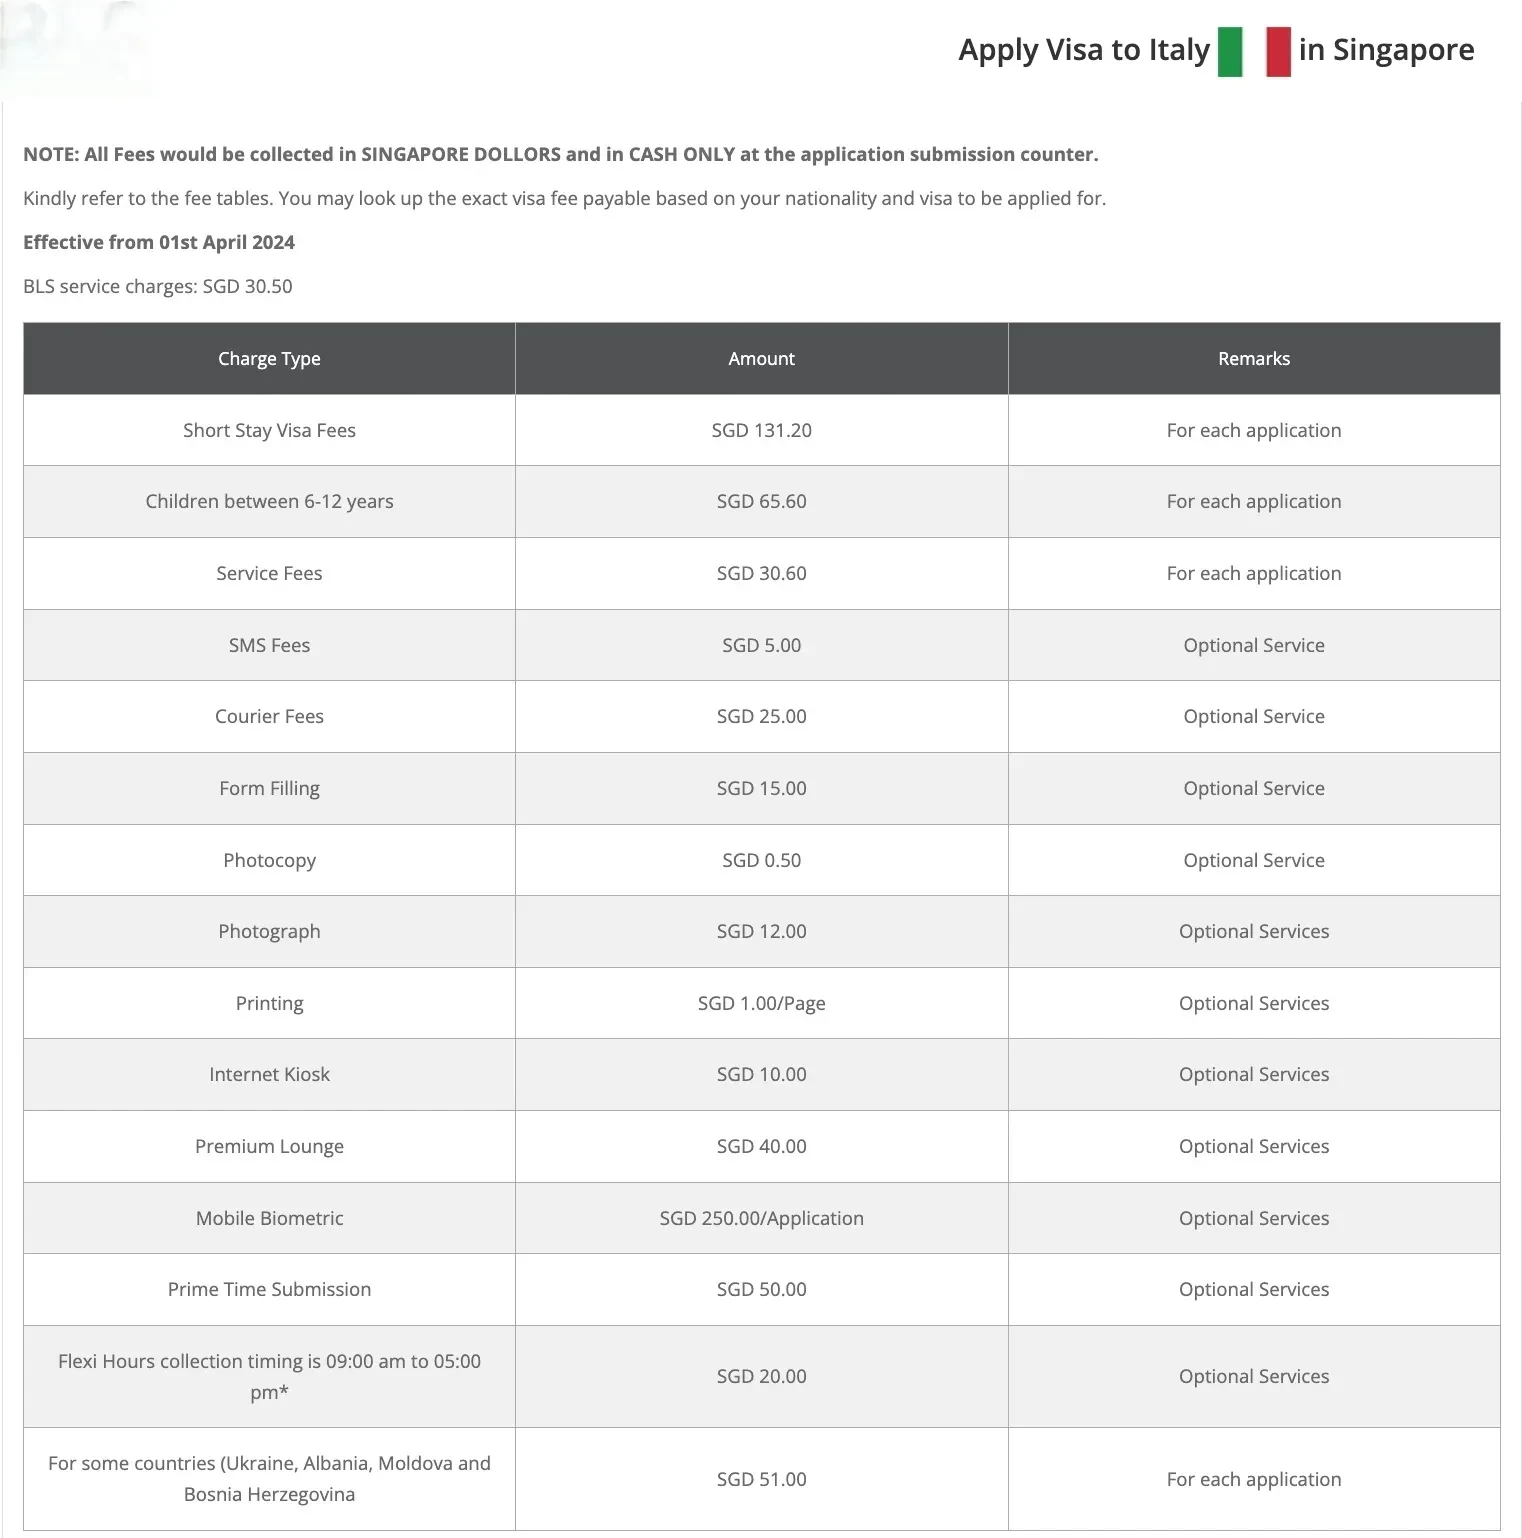Select the Mobile Biometric amount cell
The height and width of the screenshot is (1538, 1522).
pos(761,1219)
